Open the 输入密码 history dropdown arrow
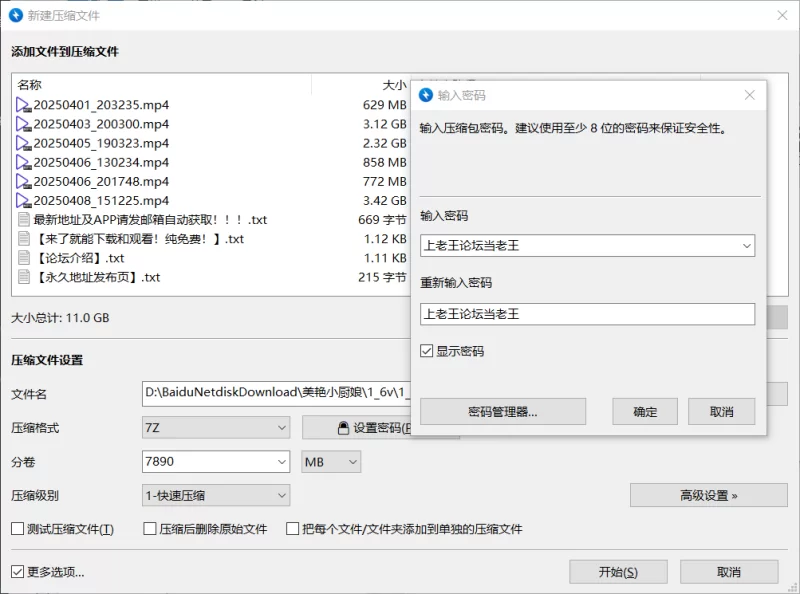Viewport: 800px width, 594px height. pyautogui.click(x=746, y=246)
